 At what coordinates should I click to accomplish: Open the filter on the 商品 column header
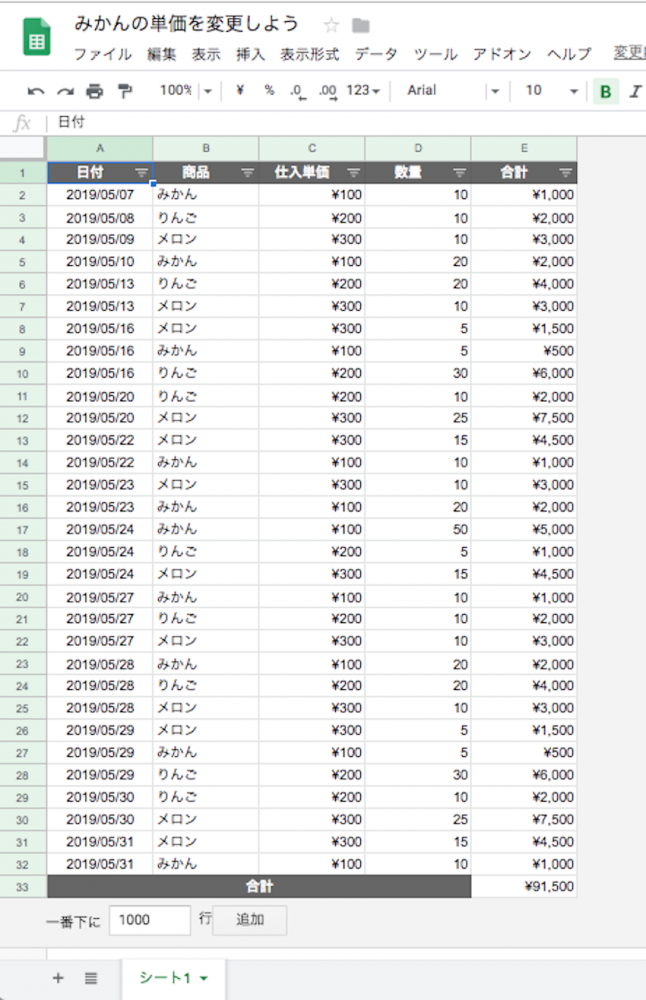(247, 173)
